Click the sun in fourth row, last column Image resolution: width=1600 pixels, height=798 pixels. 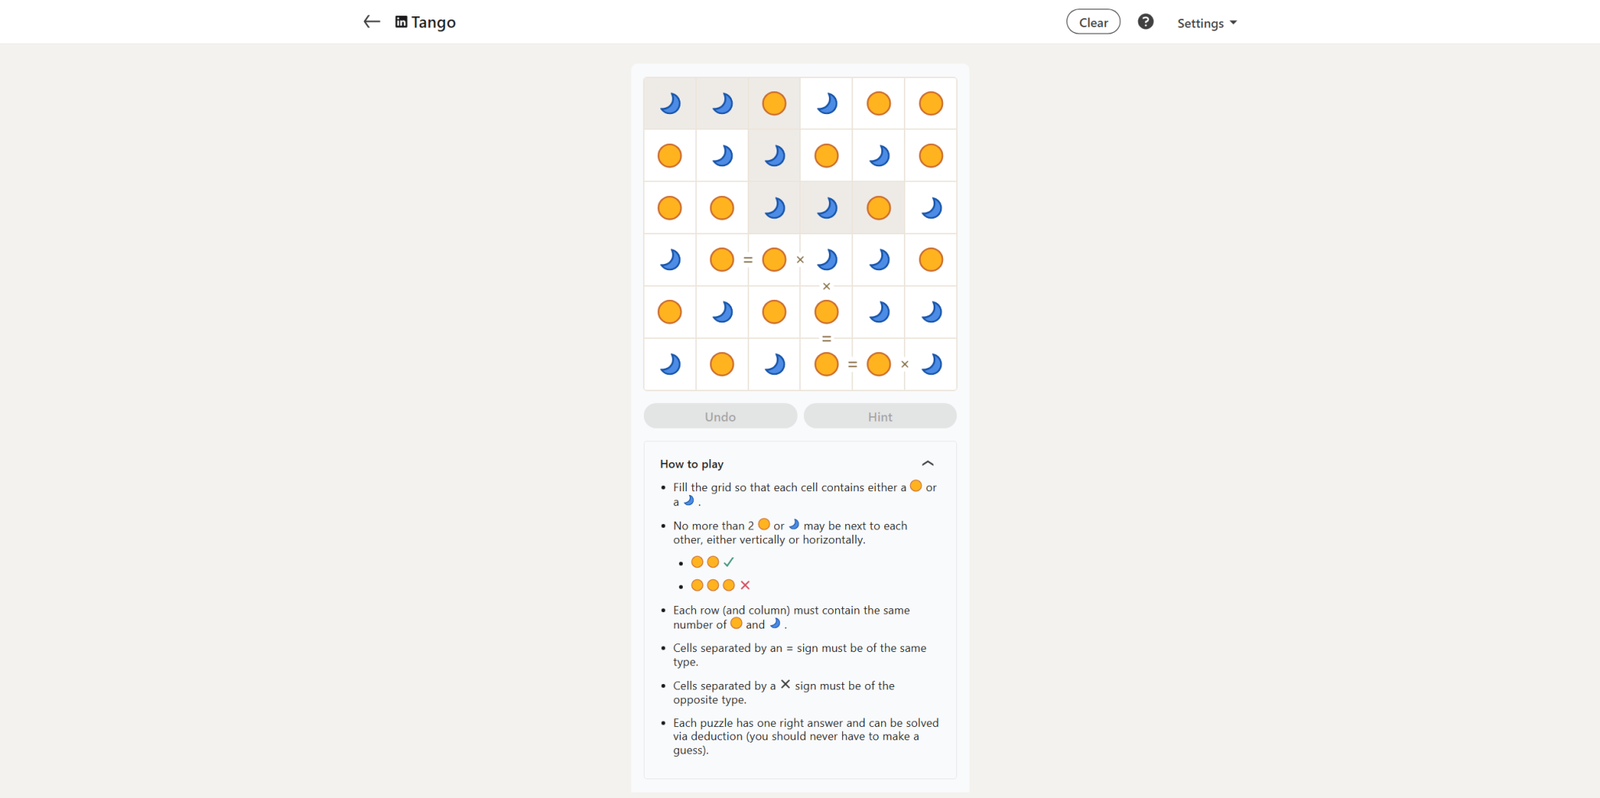tap(931, 260)
